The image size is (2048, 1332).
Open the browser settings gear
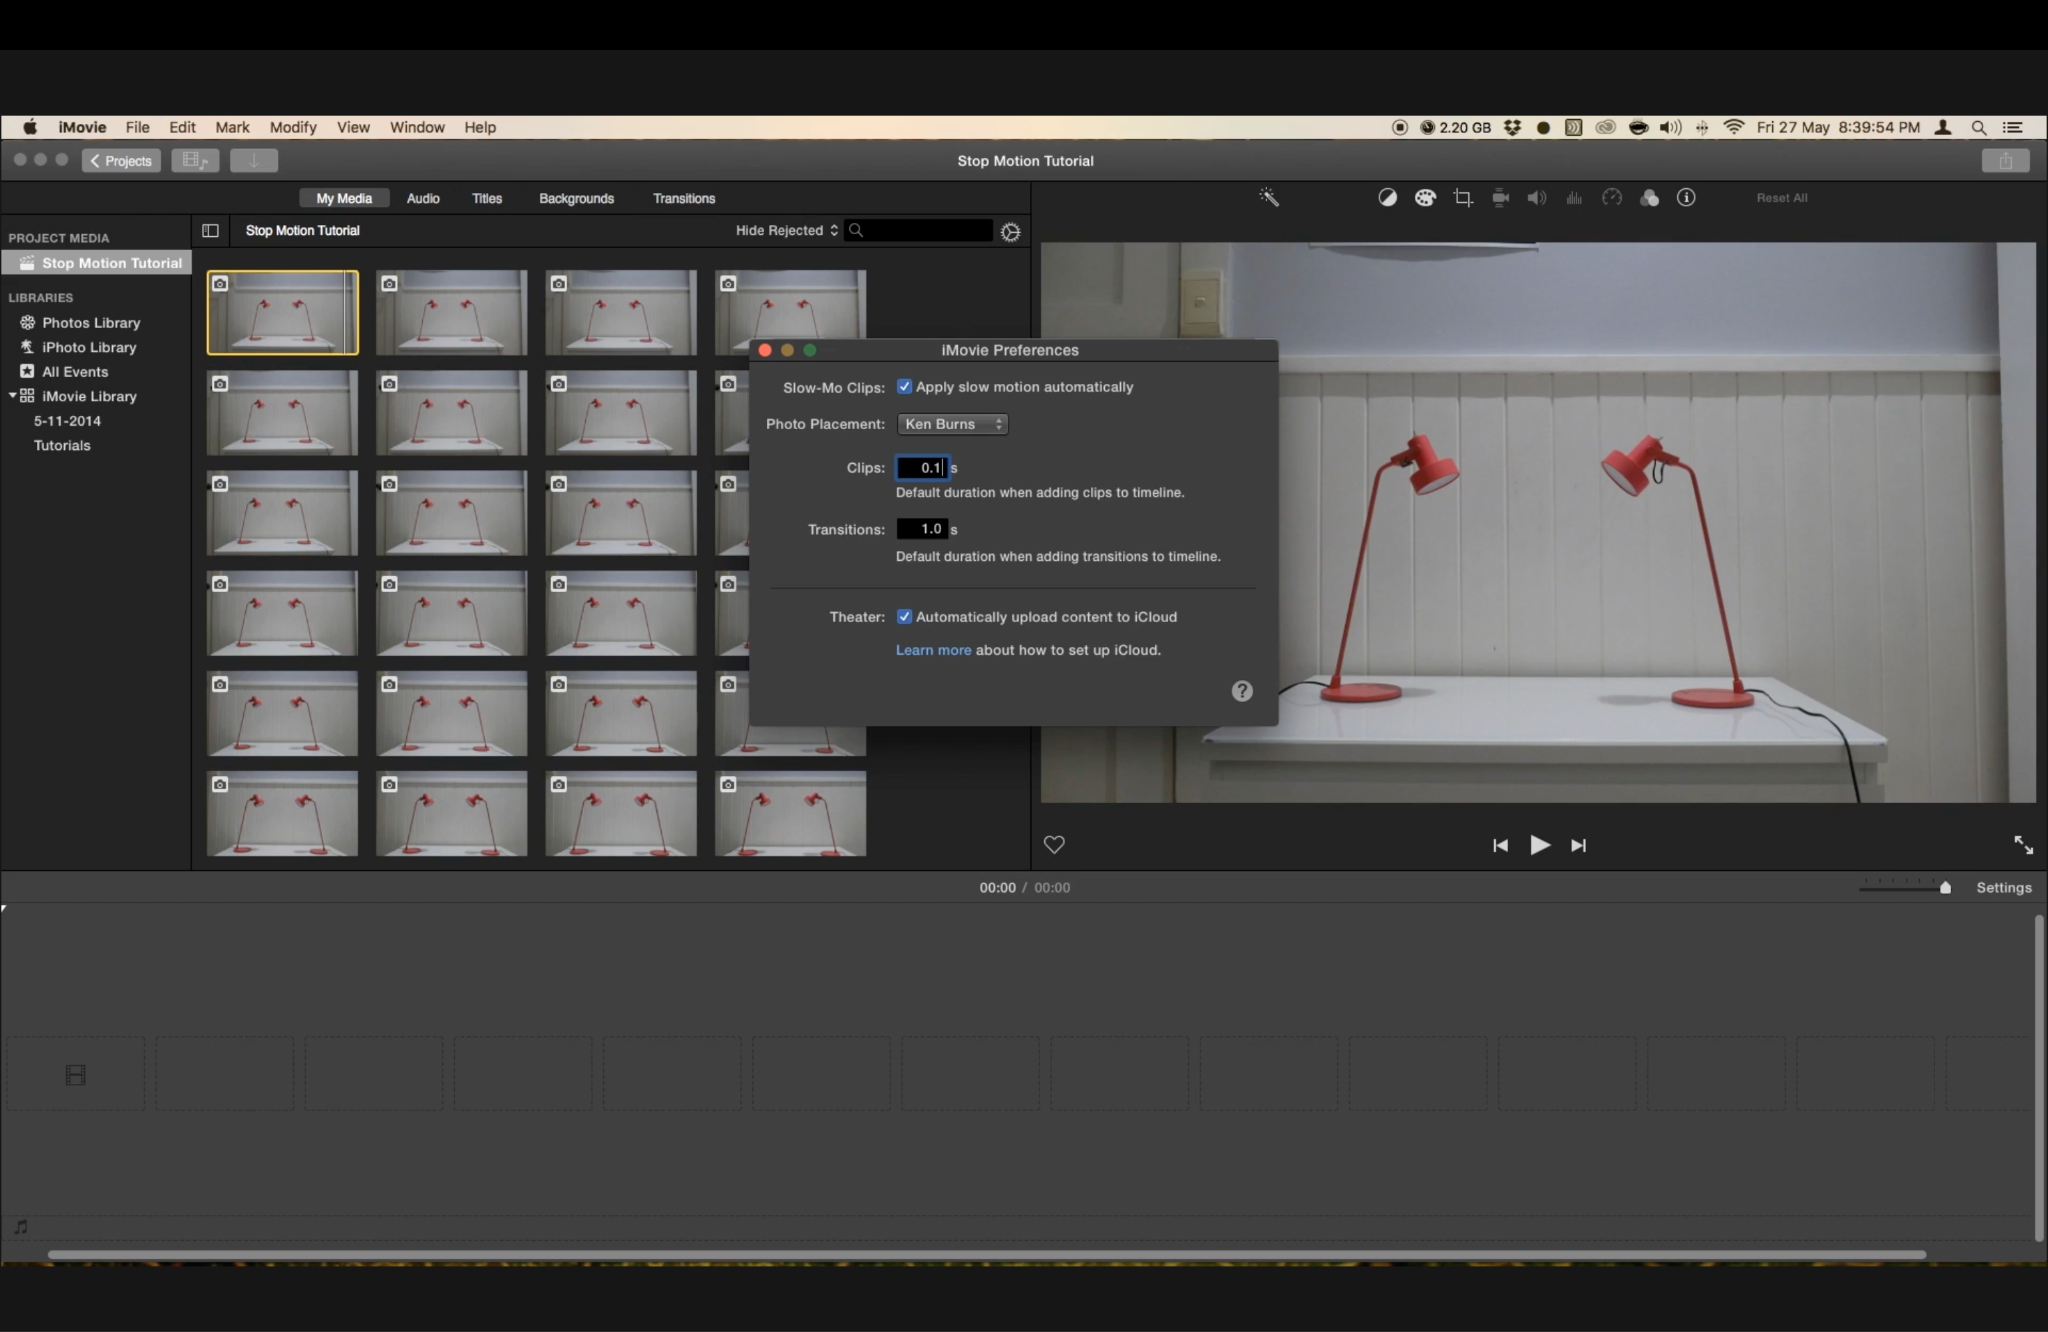pyautogui.click(x=1011, y=232)
